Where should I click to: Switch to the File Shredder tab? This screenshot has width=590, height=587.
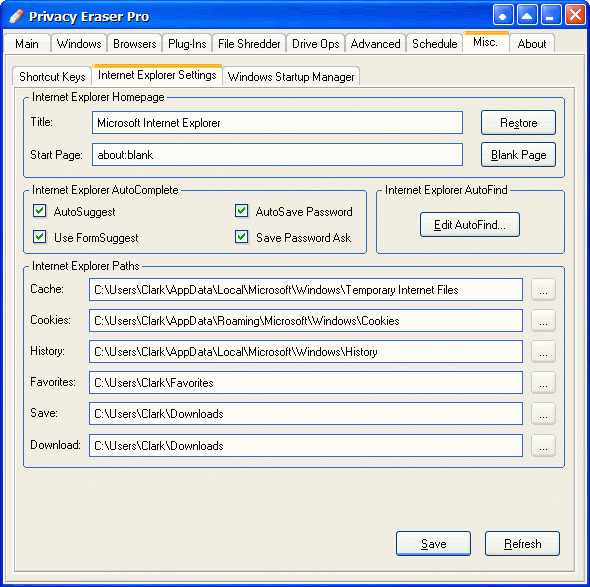[249, 44]
